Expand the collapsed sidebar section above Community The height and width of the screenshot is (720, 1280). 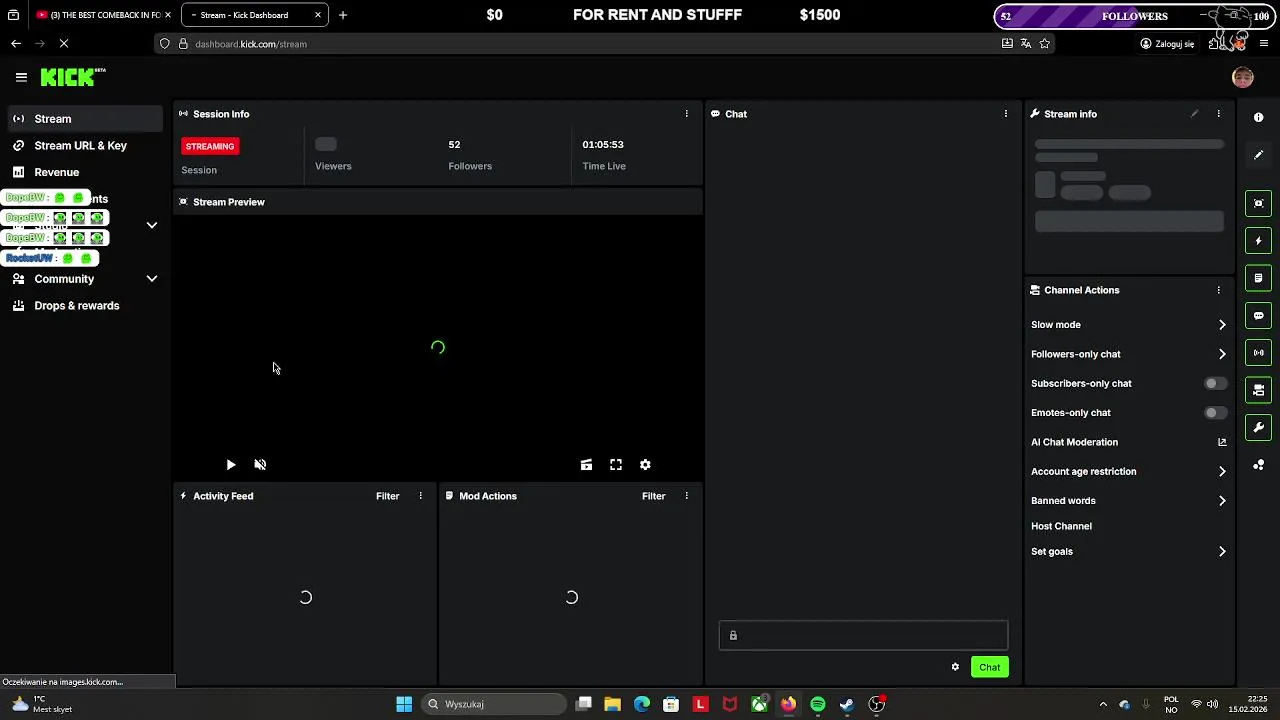(152, 225)
